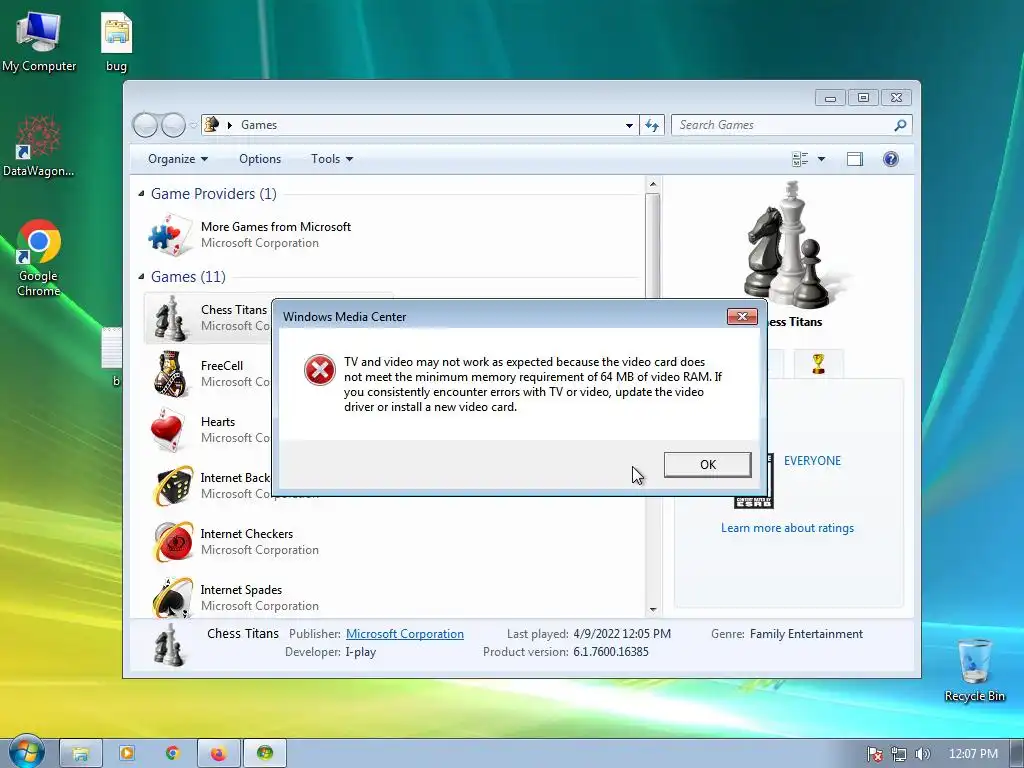This screenshot has height=768, width=1024.
Task: Click the Action Center flag tray icon
Action: coord(874,754)
